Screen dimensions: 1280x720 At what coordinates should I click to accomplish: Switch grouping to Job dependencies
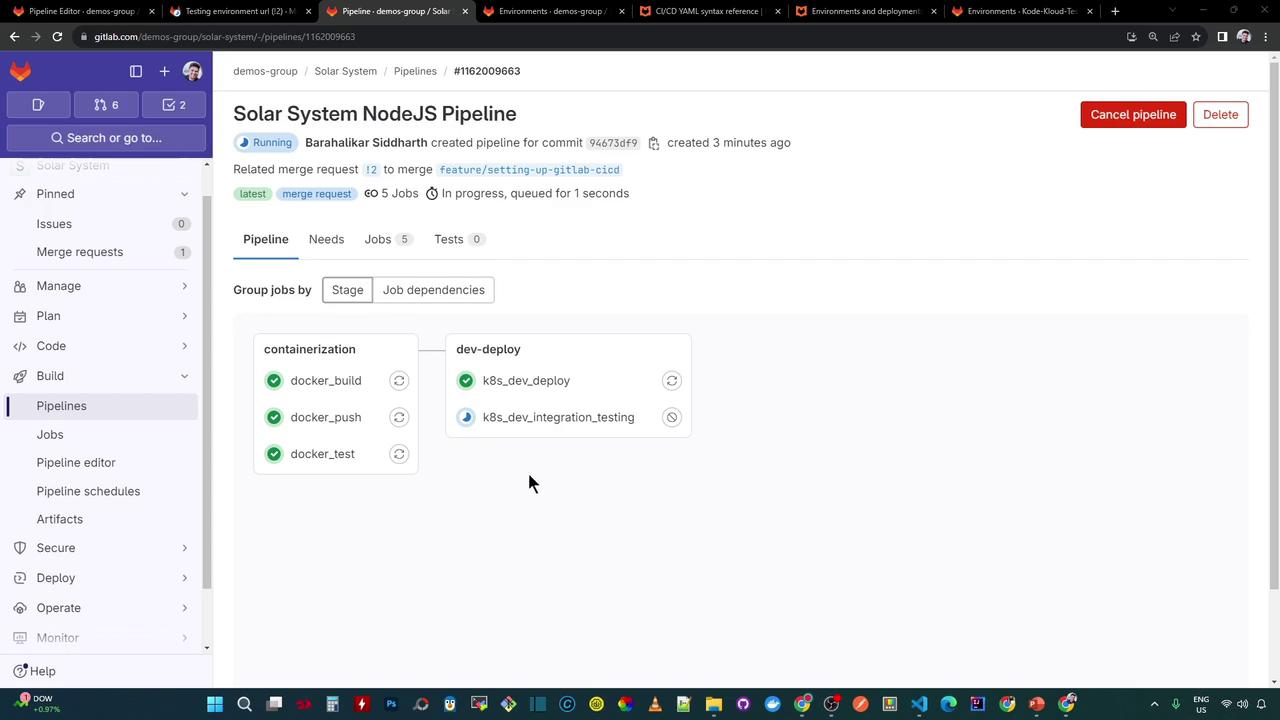tap(433, 290)
